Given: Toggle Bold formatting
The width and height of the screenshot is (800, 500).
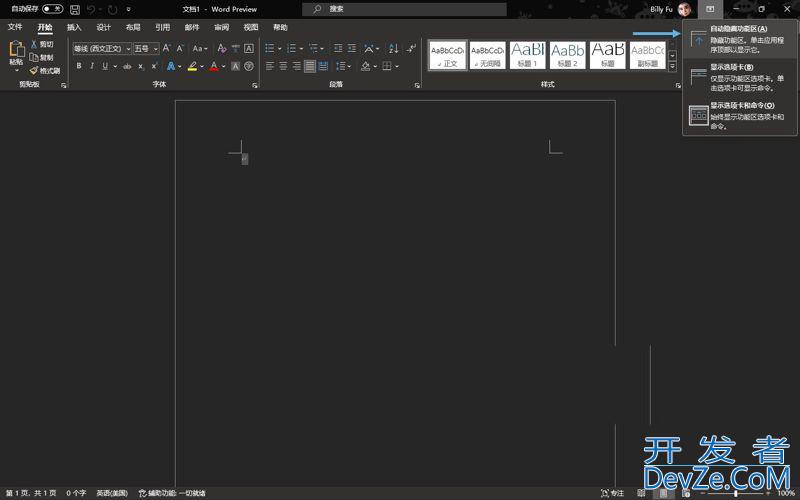Looking at the screenshot, I should click(79, 66).
